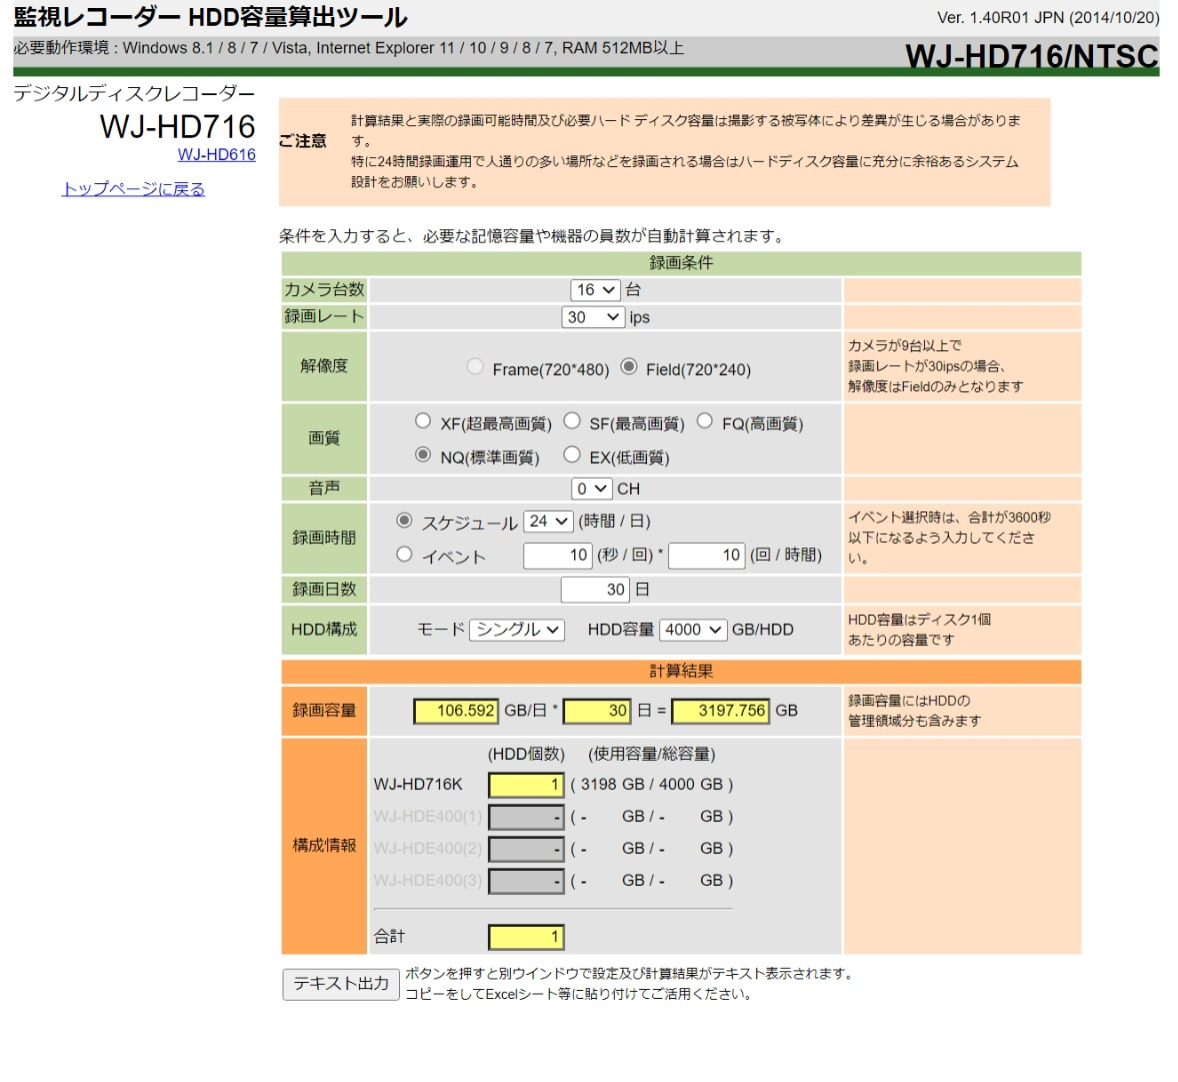The image size is (1178, 1082).
Task: Click the WJ-HDE400(2) disabled count field
Action: tap(526, 849)
